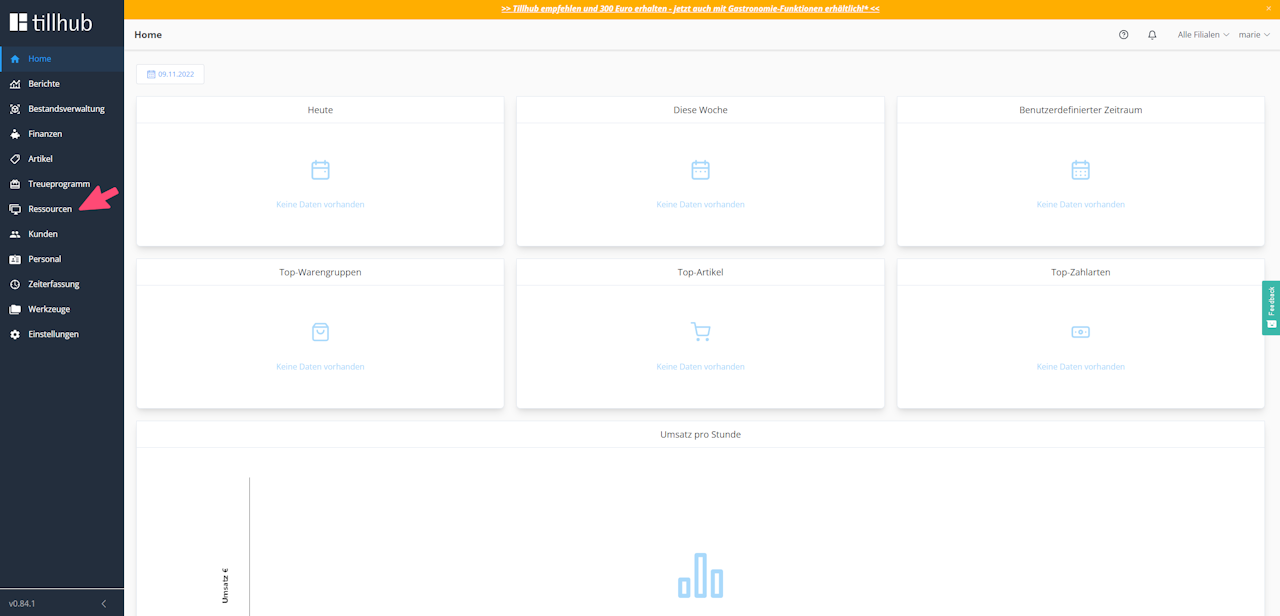1280x616 pixels.
Task: Click calendar icon in Diese Woche card
Action: tap(700, 170)
